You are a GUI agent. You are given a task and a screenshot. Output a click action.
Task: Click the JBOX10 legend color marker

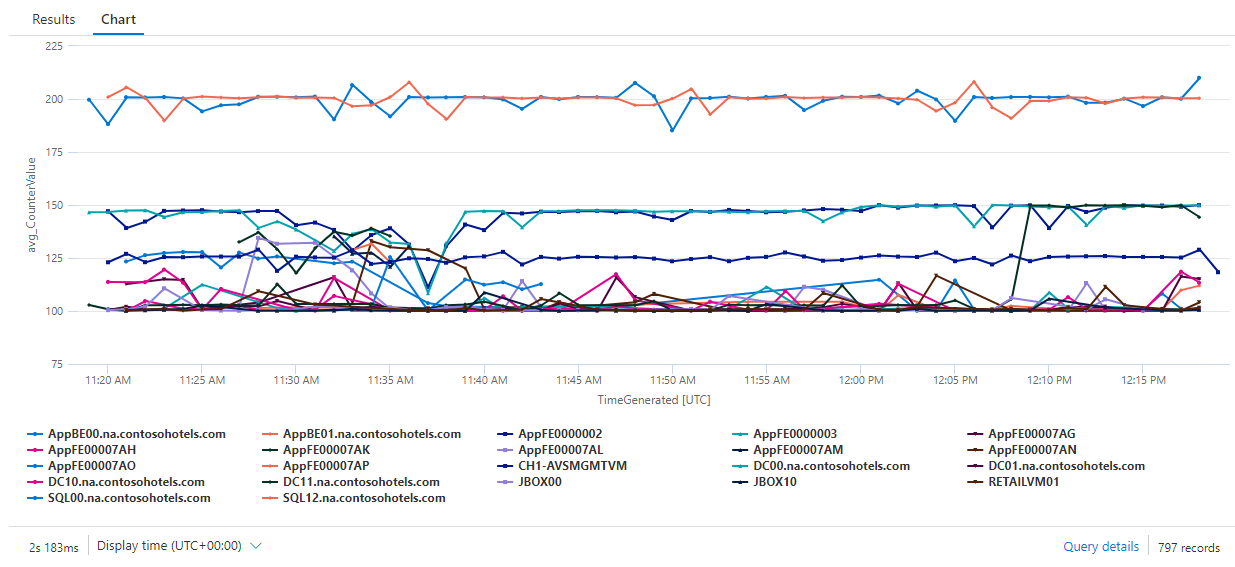click(x=740, y=482)
